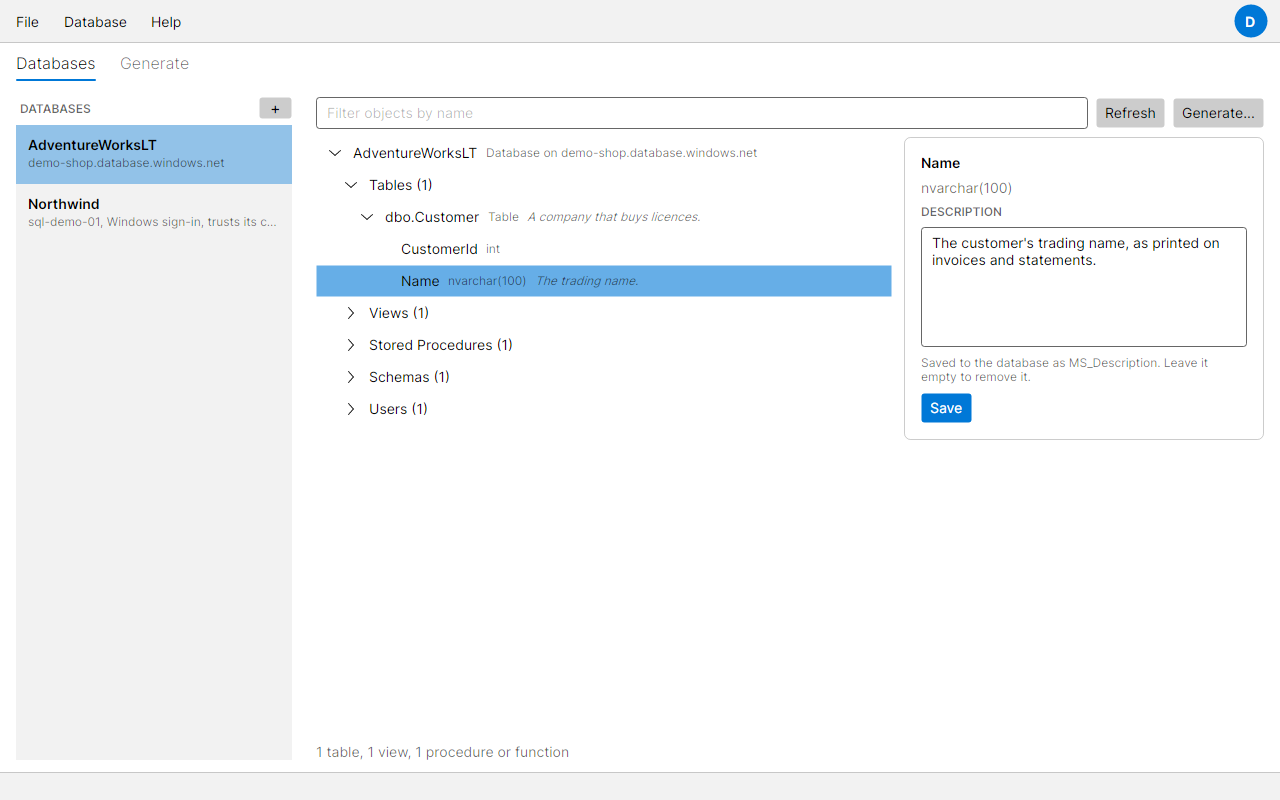Click the Refresh button

click(1130, 113)
